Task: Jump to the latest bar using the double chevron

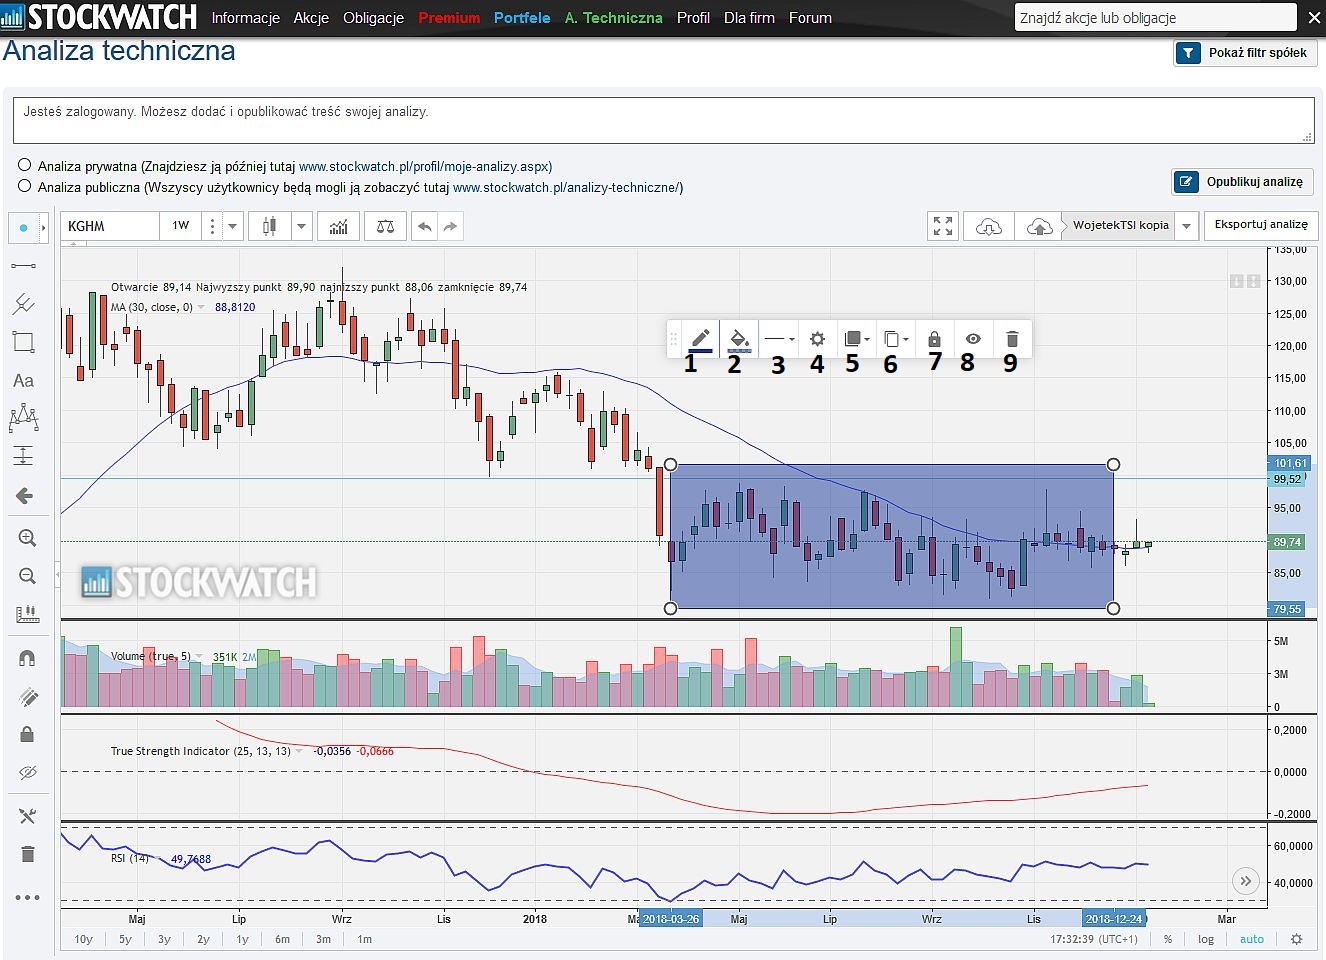Action: click(1245, 881)
